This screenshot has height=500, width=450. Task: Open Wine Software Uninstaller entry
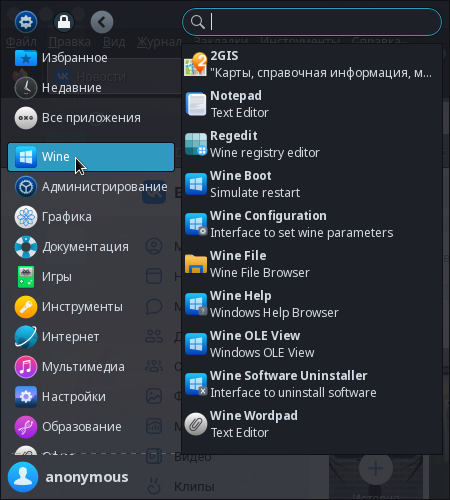coord(312,384)
